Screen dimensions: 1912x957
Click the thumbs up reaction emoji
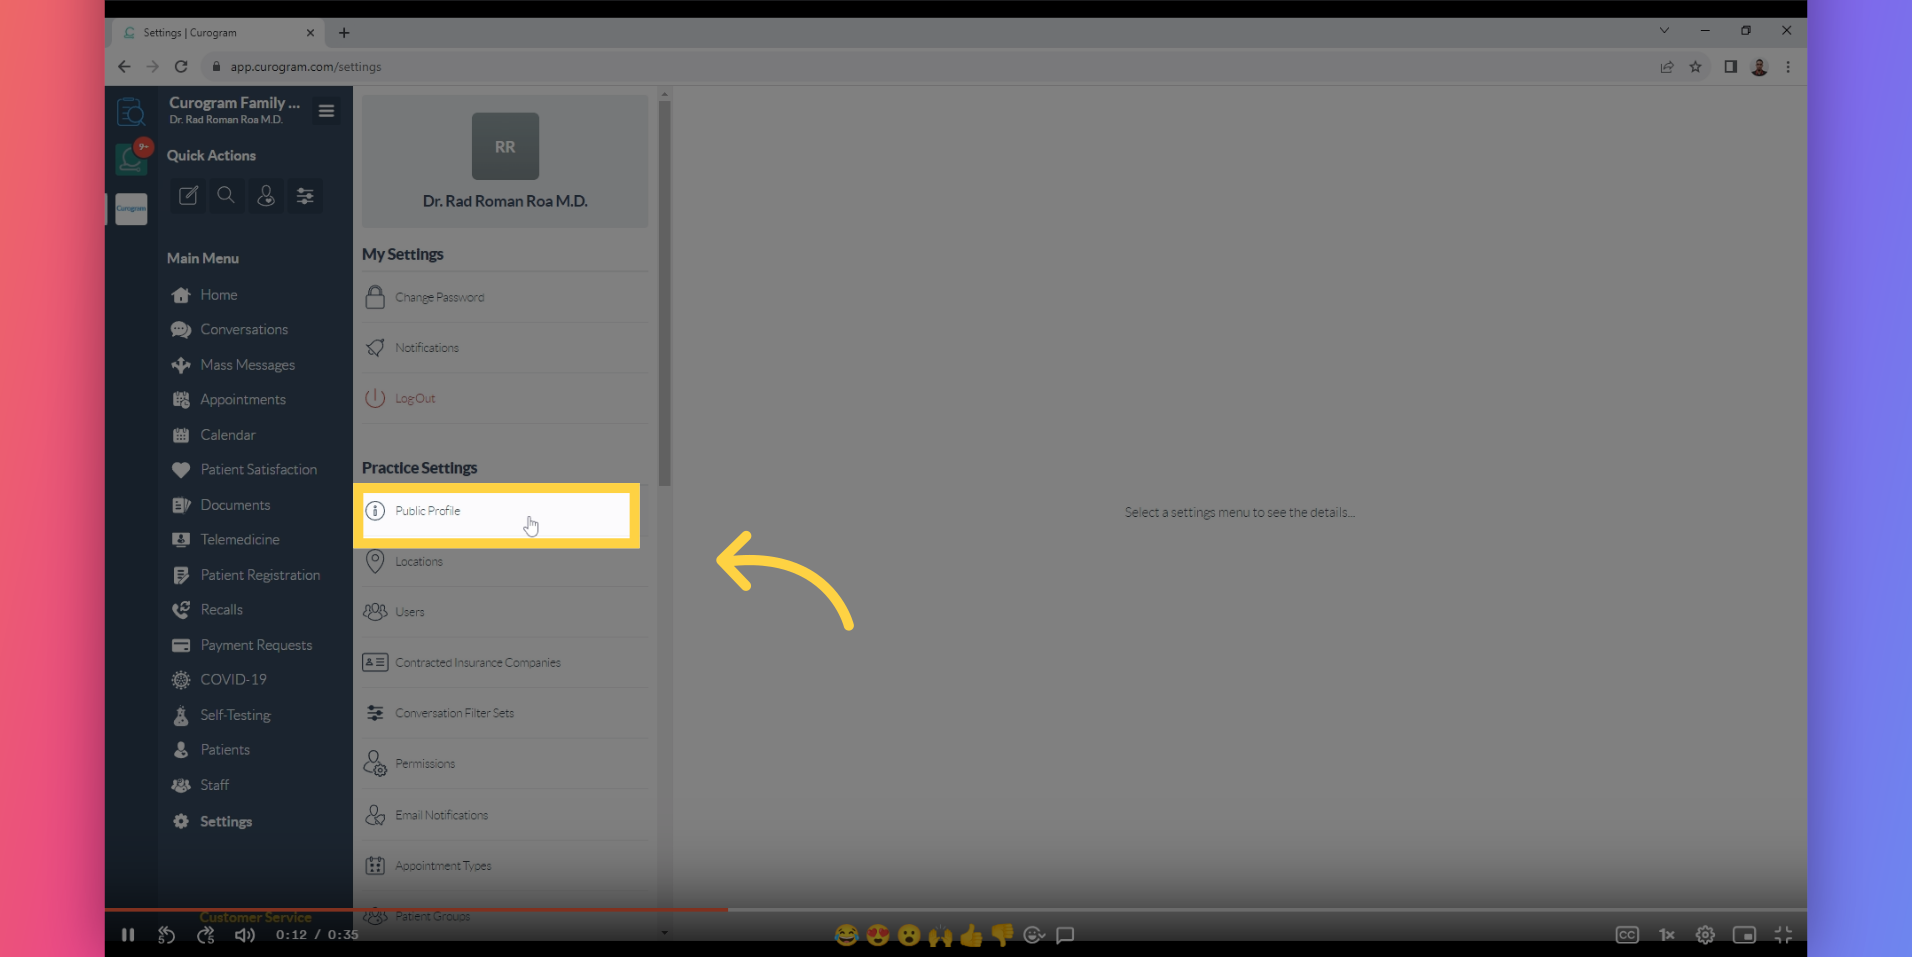[971, 936]
